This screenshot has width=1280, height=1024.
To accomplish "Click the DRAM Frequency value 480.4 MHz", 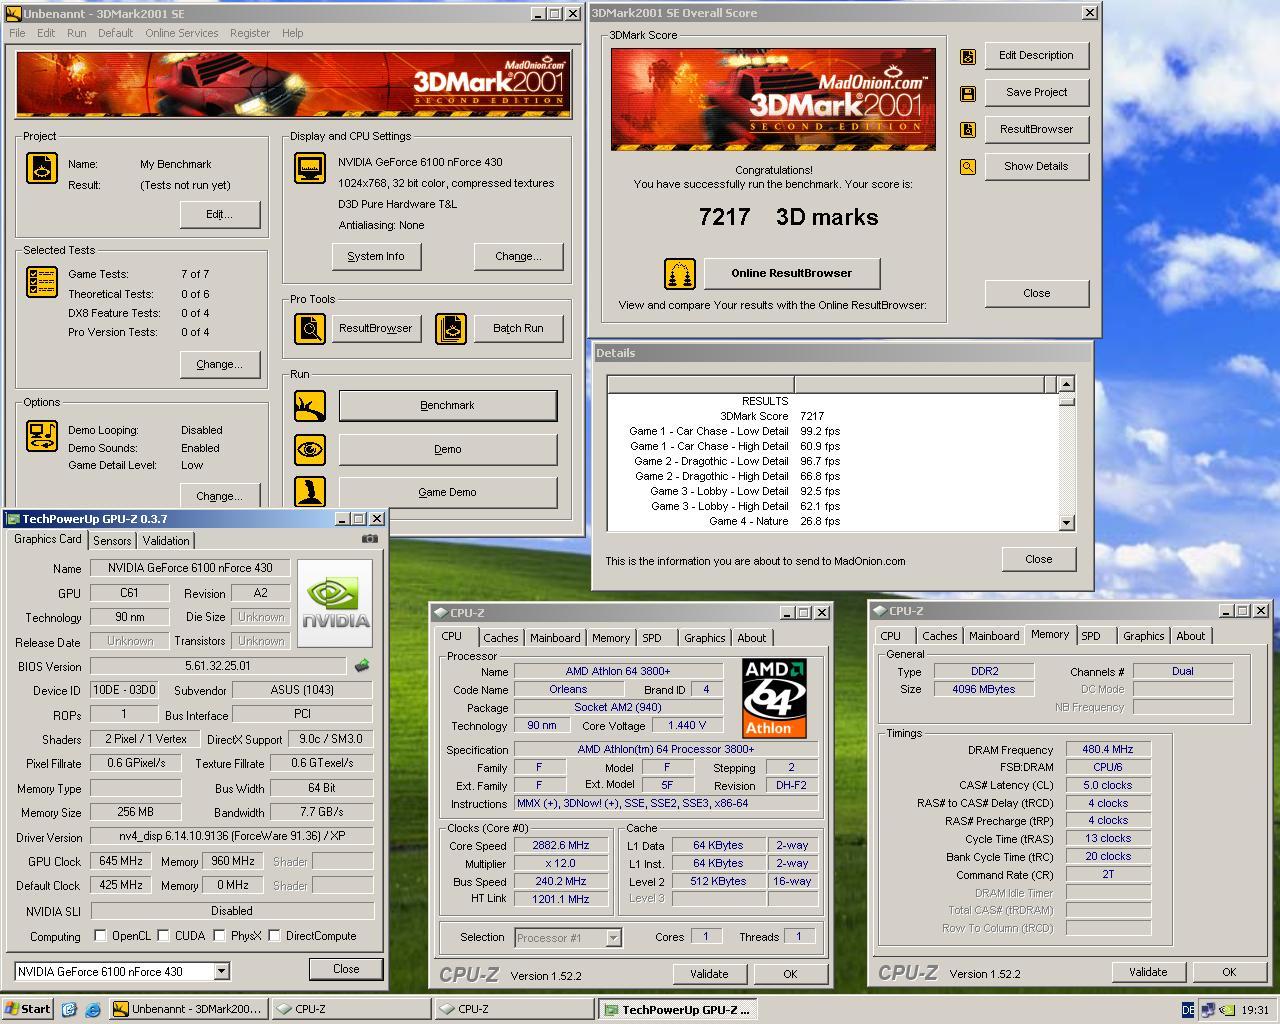I will tap(1108, 749).
